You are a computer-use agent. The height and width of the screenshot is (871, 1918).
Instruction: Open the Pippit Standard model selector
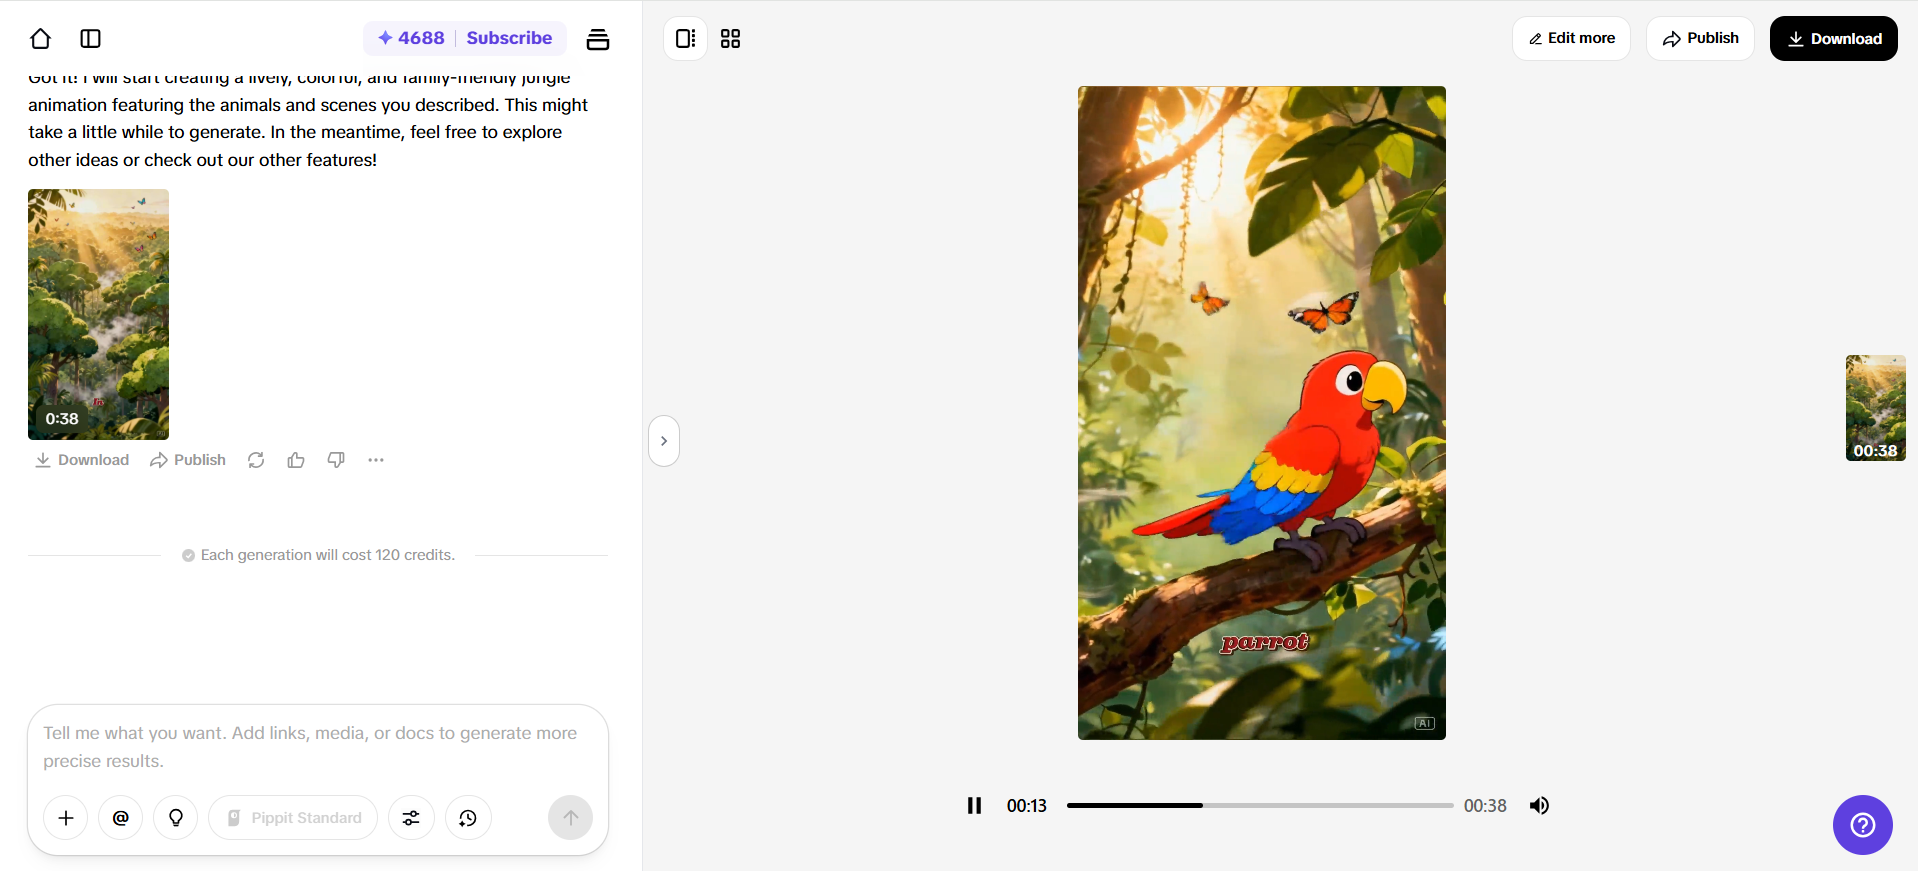[x=293, y=818]
